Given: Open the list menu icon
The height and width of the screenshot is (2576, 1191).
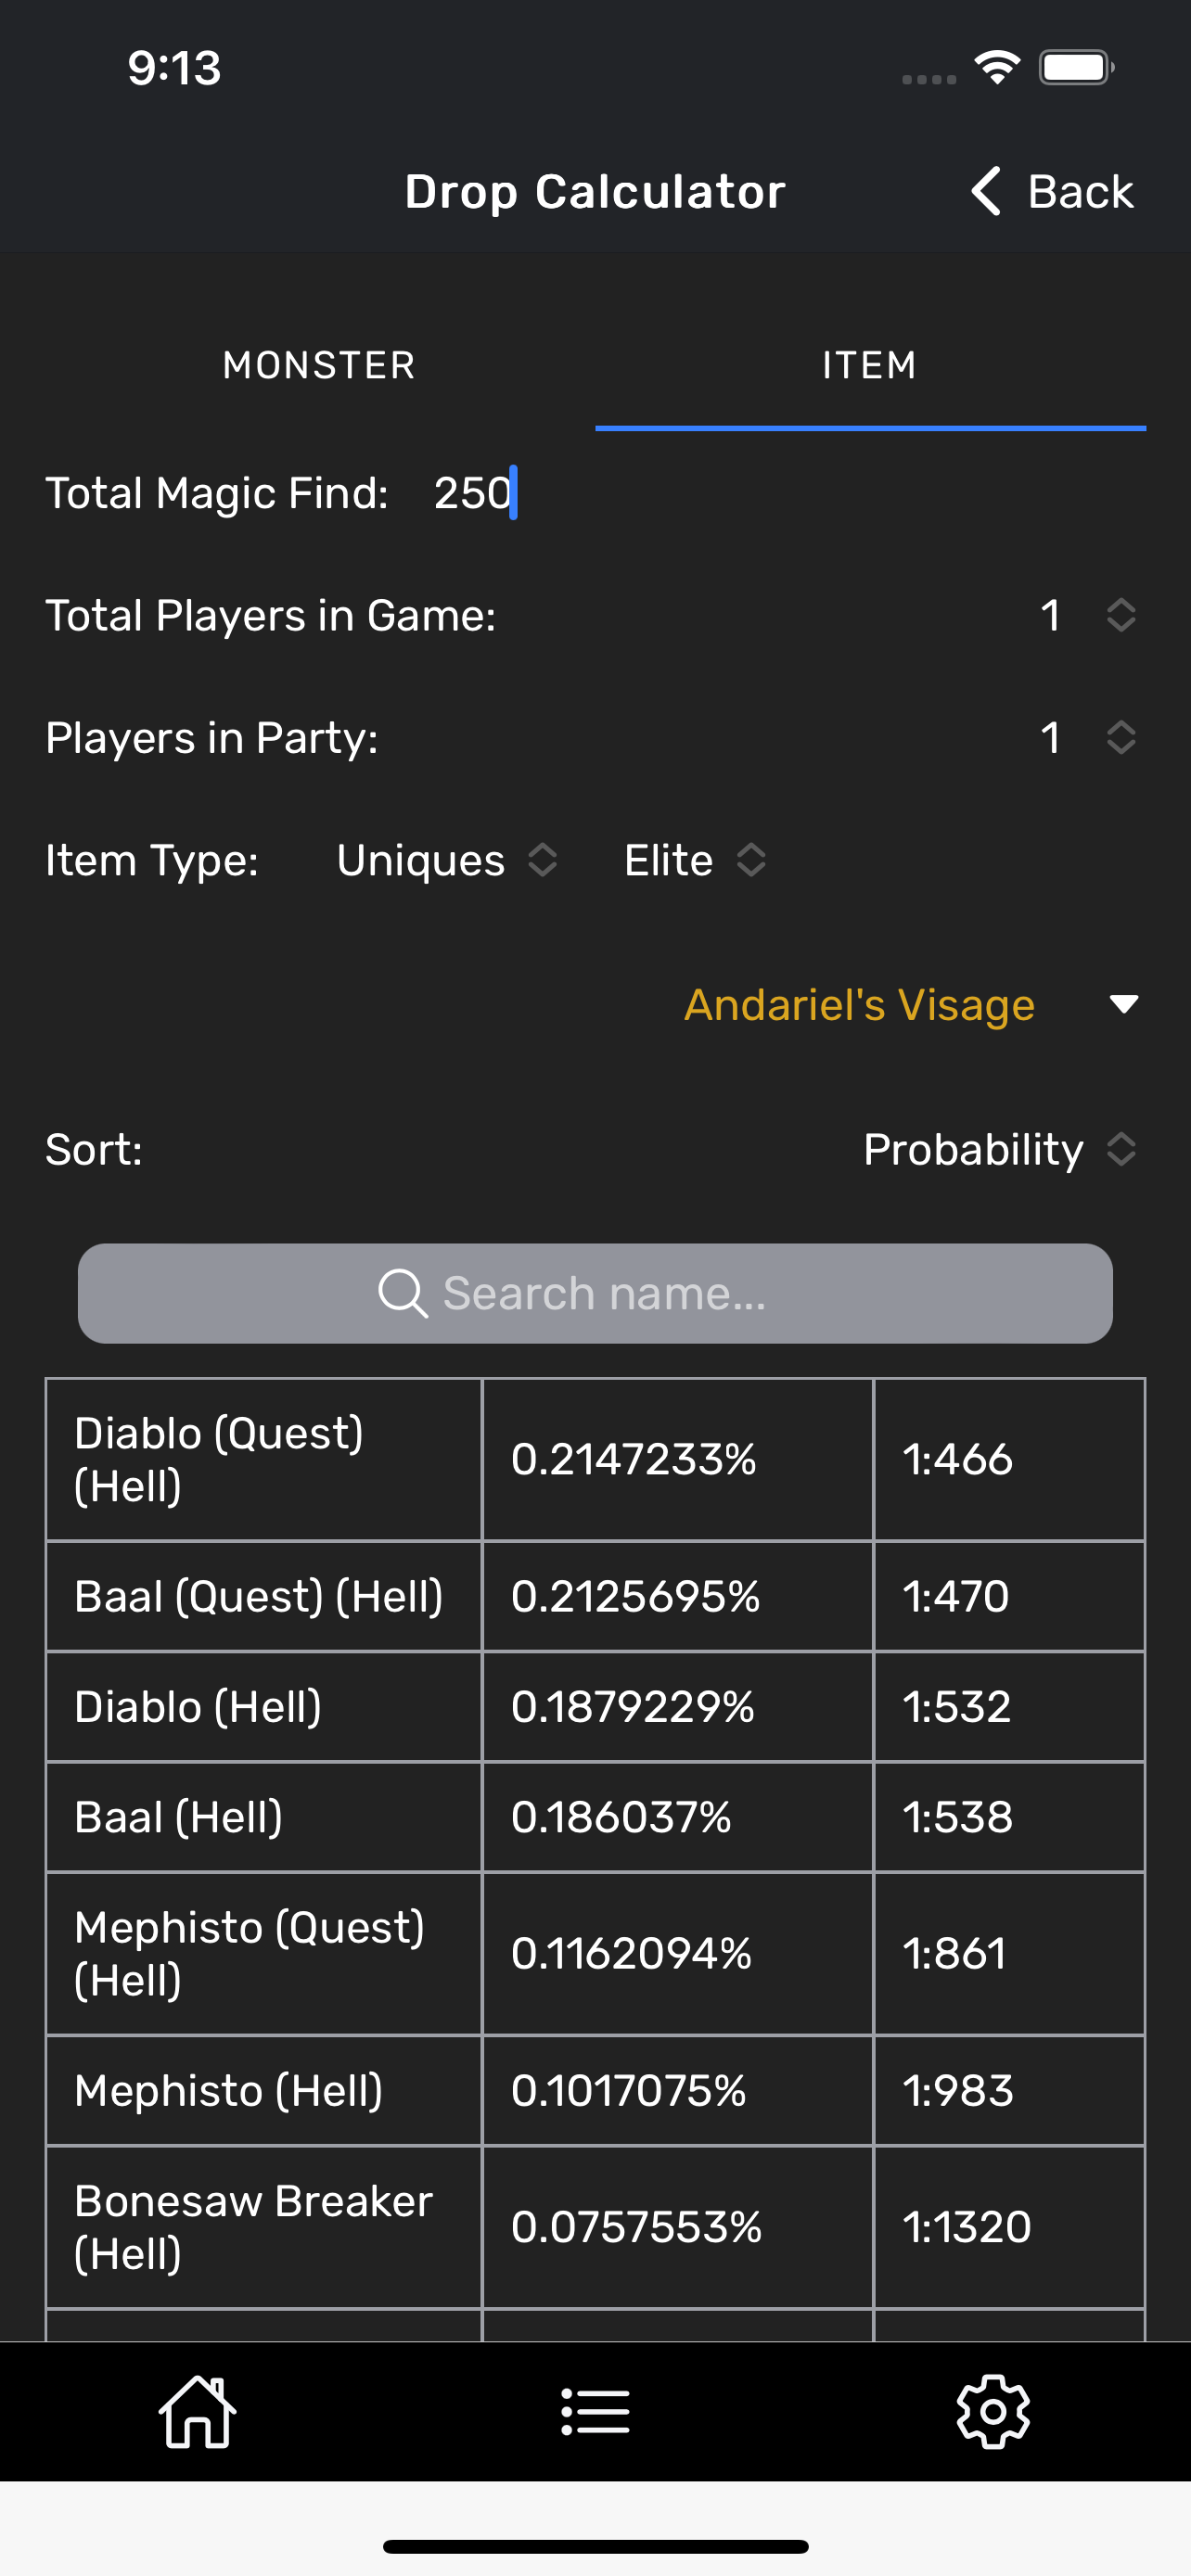Looking at the screenshot, I should point(595,2412).
